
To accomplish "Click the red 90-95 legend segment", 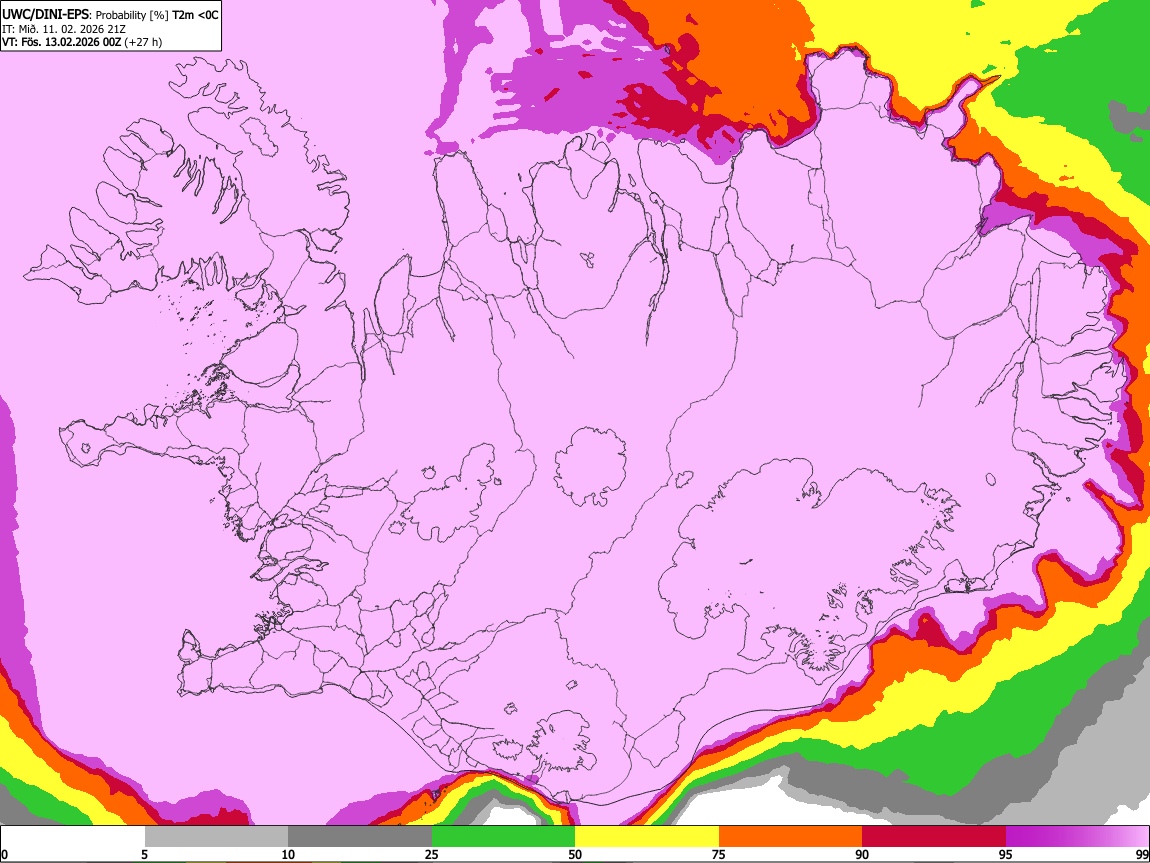I will coord(934,837).
